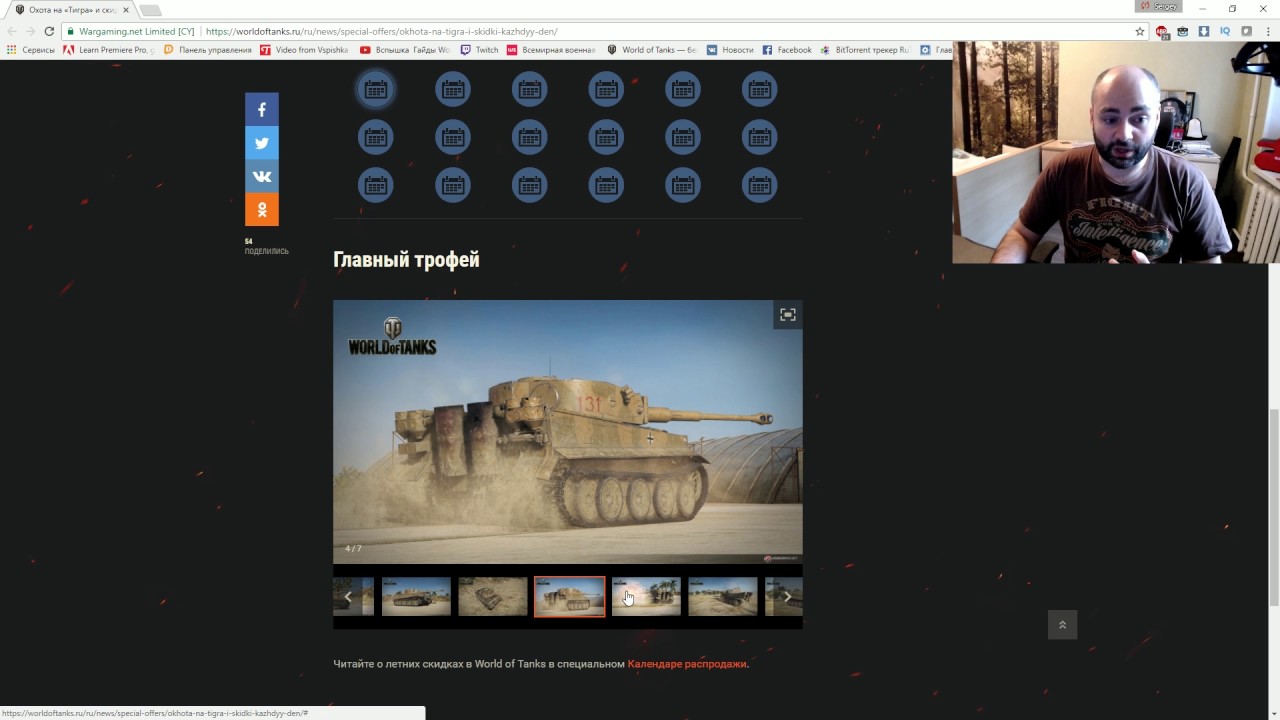This screenshot has height=720, width=1280.
Task: View the Wargaming.net site security info
Action: pyautogui.click(x=131, y=31)
